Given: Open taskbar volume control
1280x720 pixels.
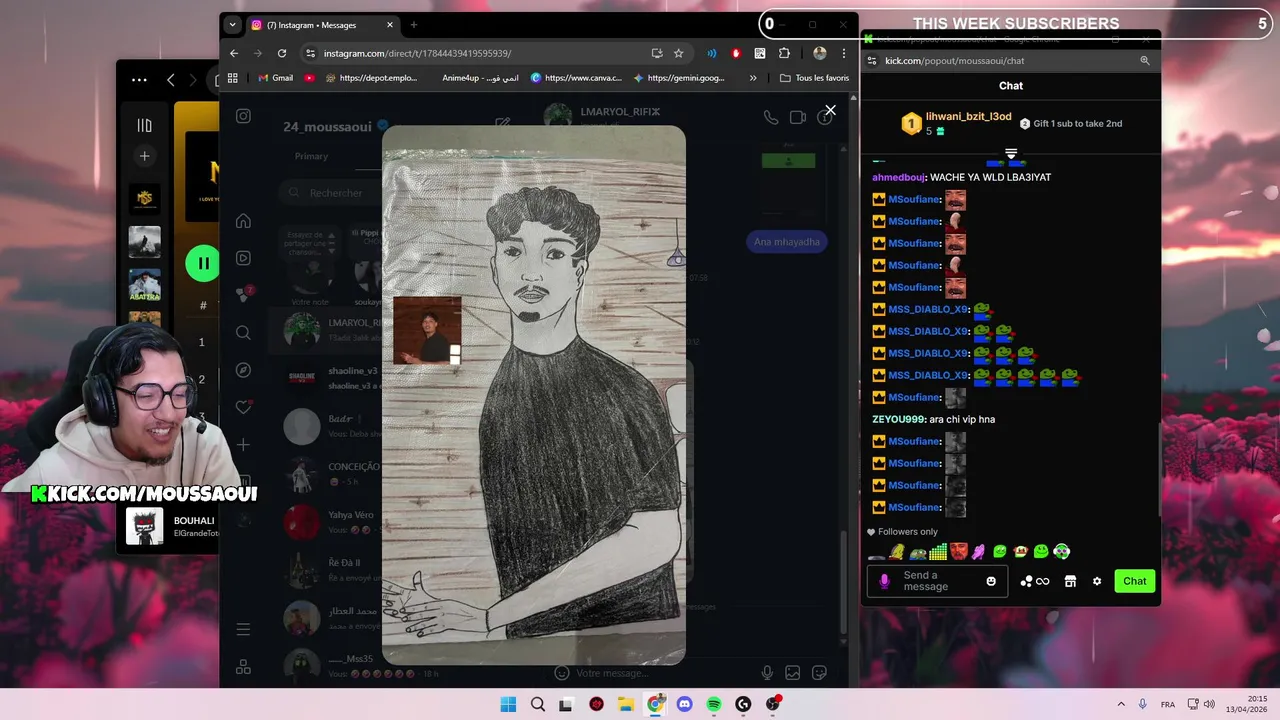Looking at the screenshot, I should pyautogui.click(x=1209, y=704).
